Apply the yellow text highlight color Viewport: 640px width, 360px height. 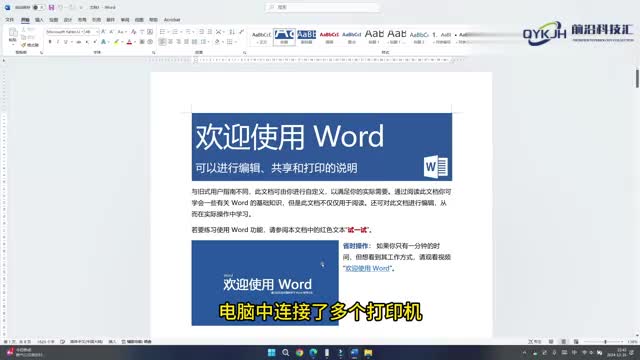pos(116,42)
